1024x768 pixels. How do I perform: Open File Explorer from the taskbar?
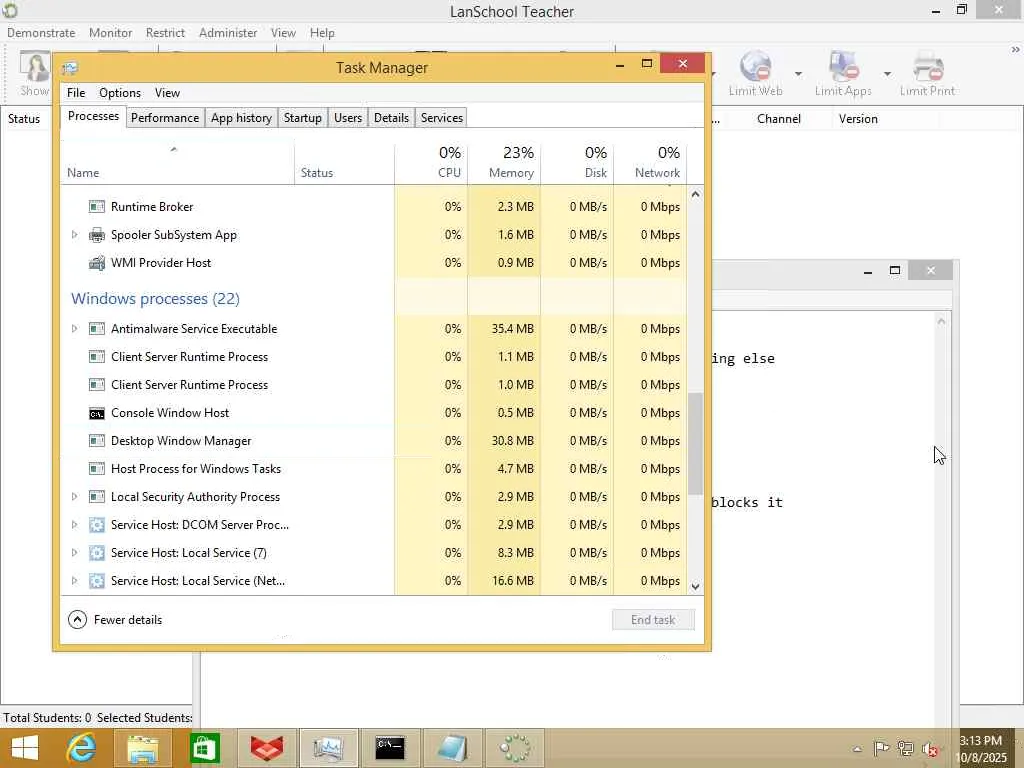coord(142,748)
